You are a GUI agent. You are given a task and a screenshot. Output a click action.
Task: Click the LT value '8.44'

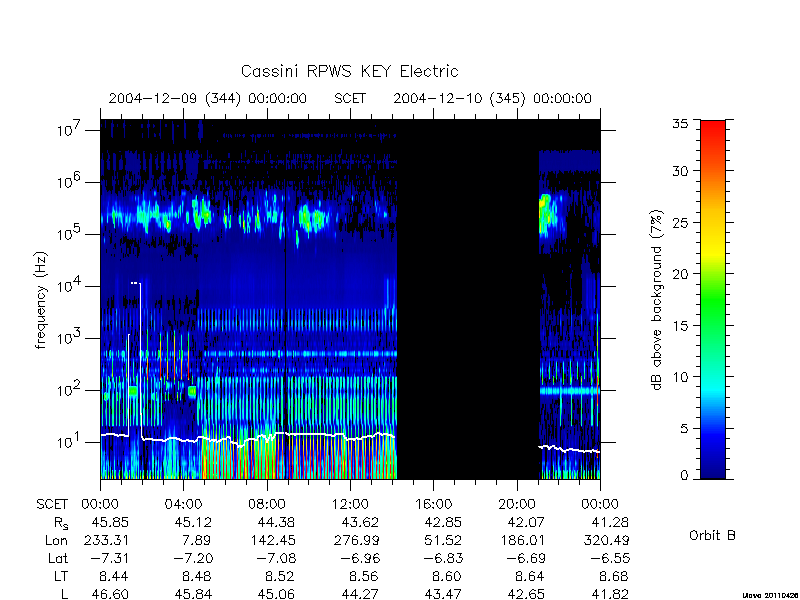coord(114,577)
